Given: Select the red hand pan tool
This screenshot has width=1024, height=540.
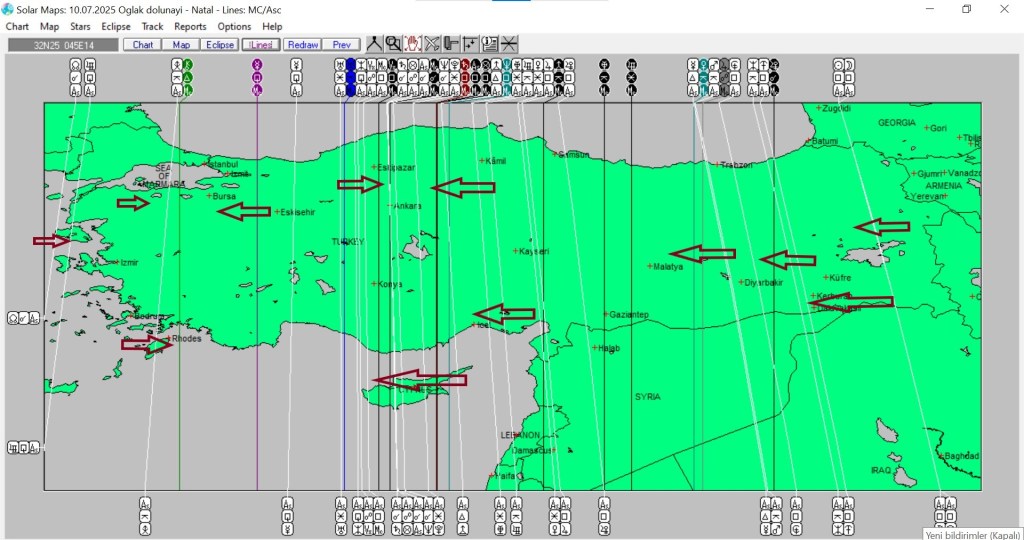Looking at the screenshot, I should pos(412,43).
